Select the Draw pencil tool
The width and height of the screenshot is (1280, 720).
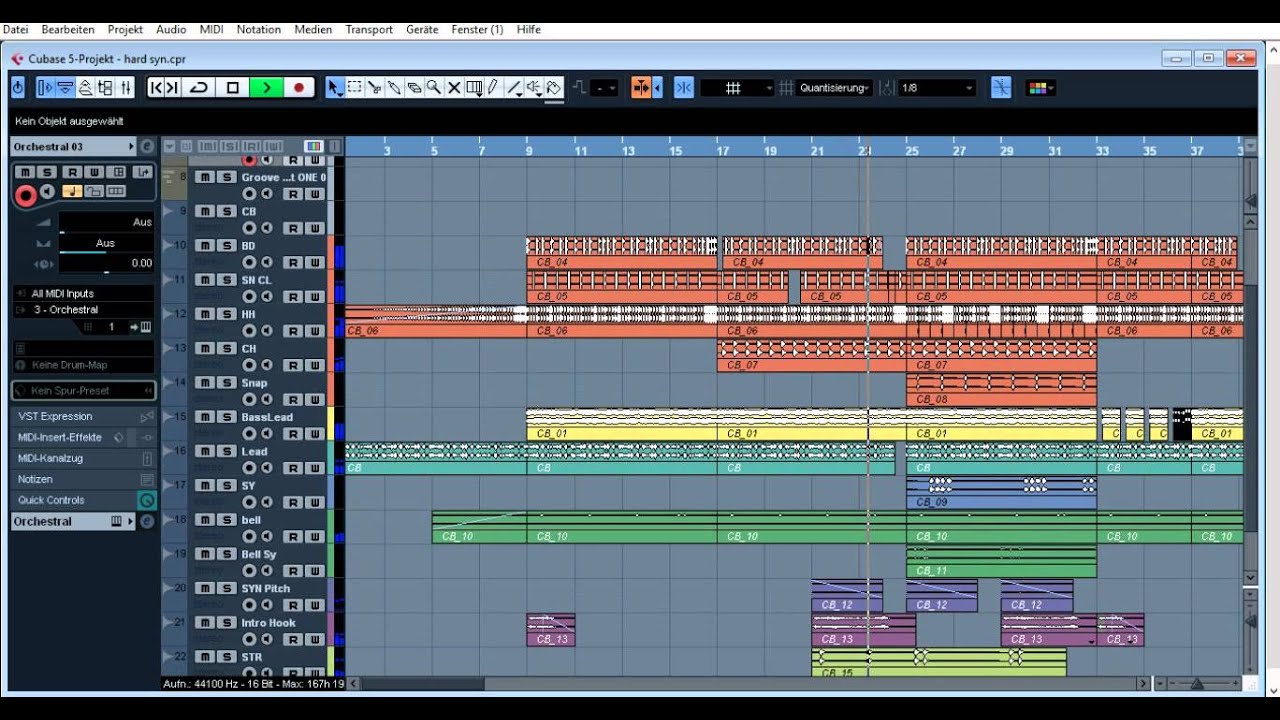click(x=495, y=88)
